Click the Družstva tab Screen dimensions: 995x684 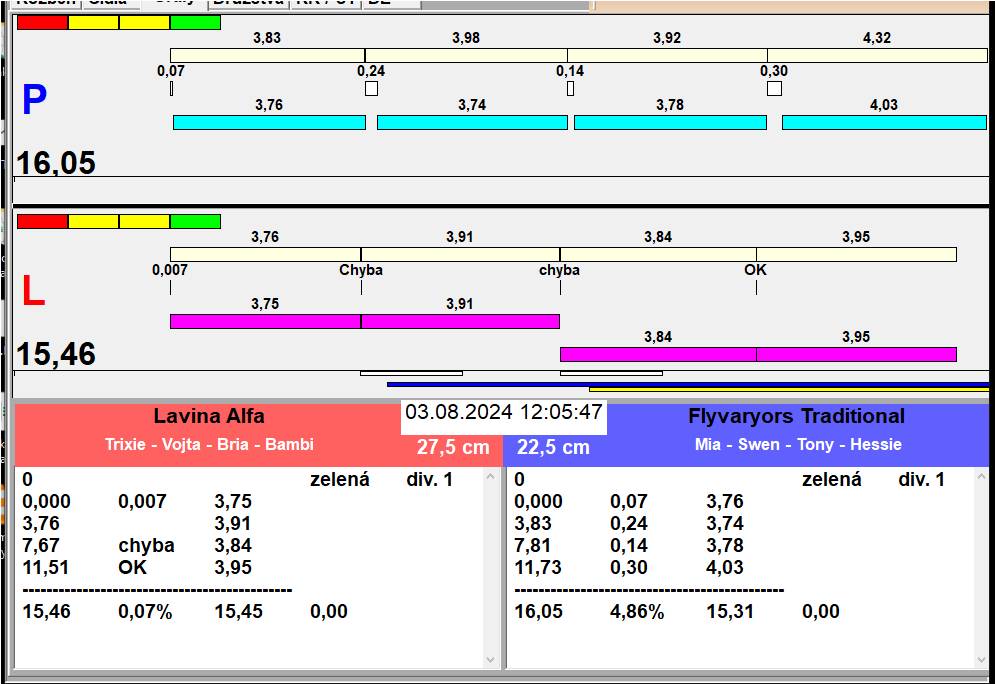(246, 3)
